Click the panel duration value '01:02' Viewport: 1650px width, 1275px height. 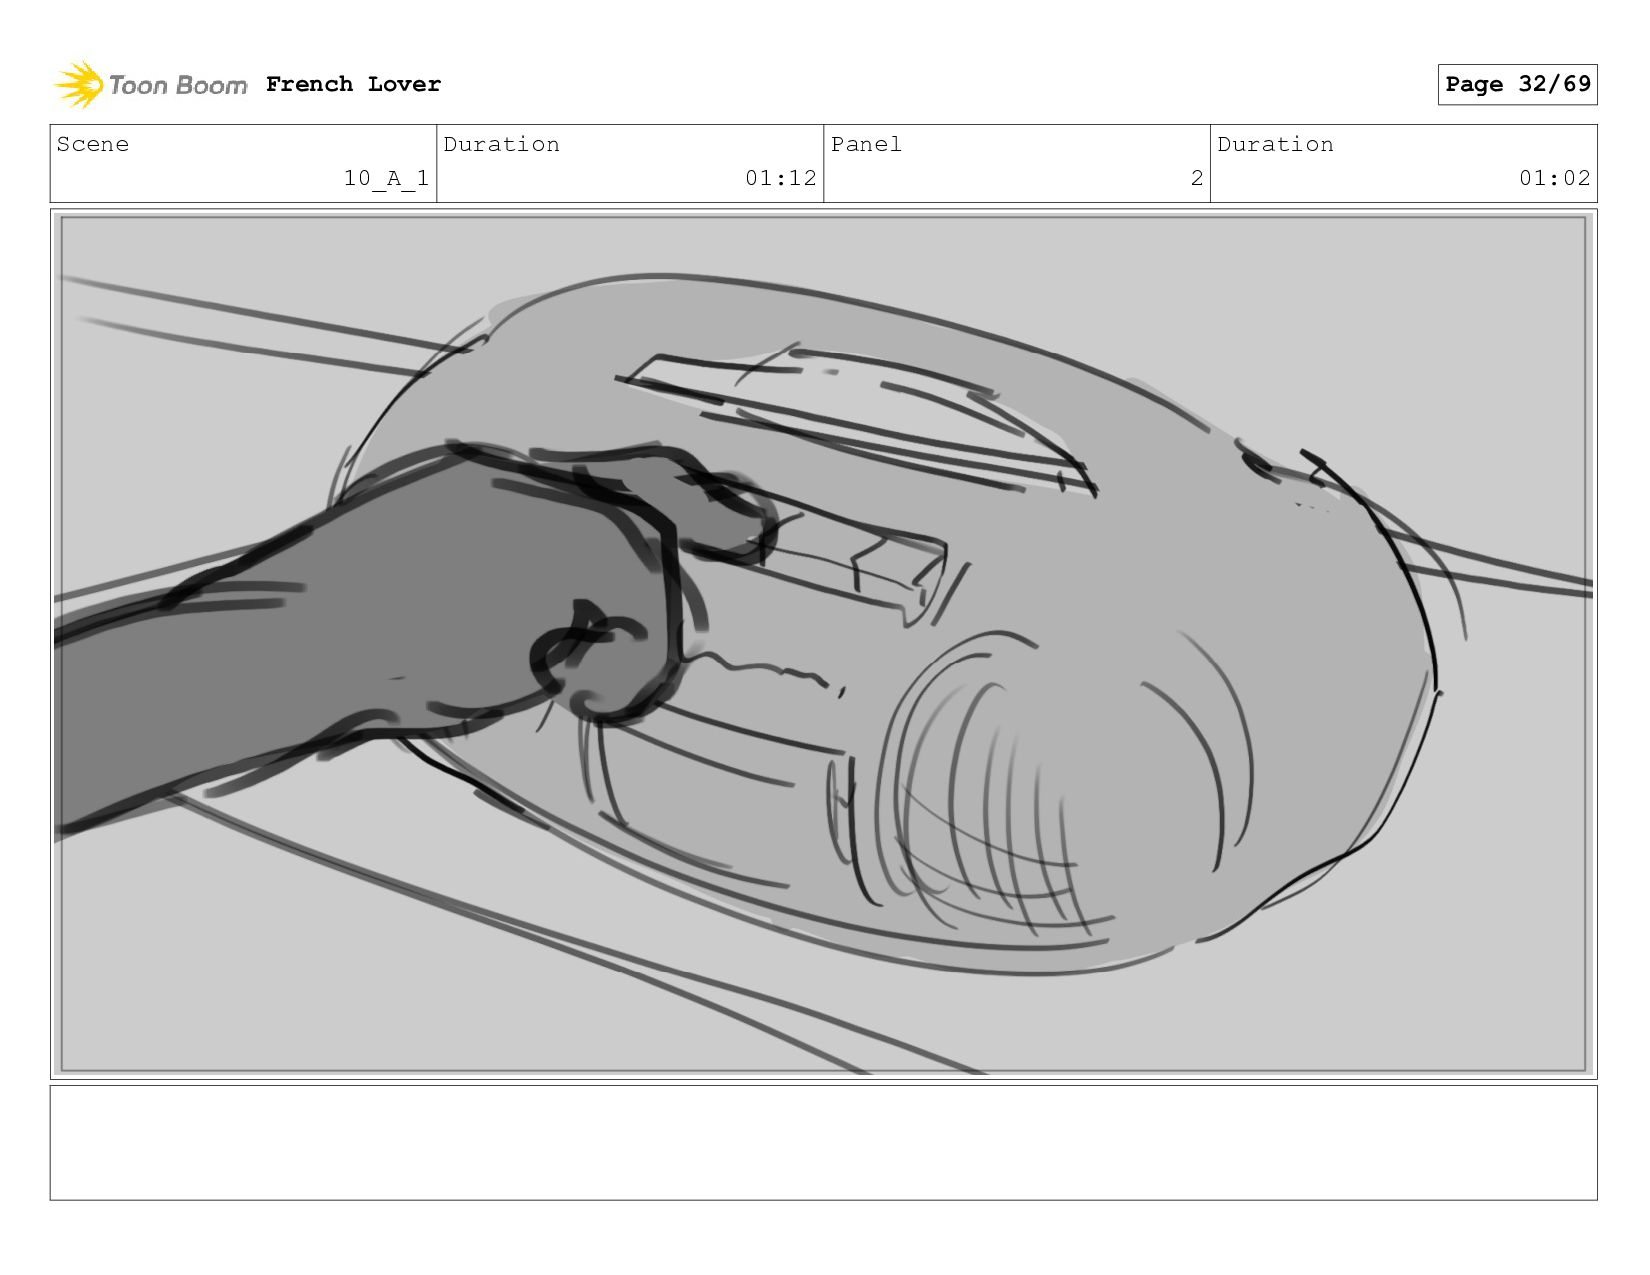click(1554, 178)
